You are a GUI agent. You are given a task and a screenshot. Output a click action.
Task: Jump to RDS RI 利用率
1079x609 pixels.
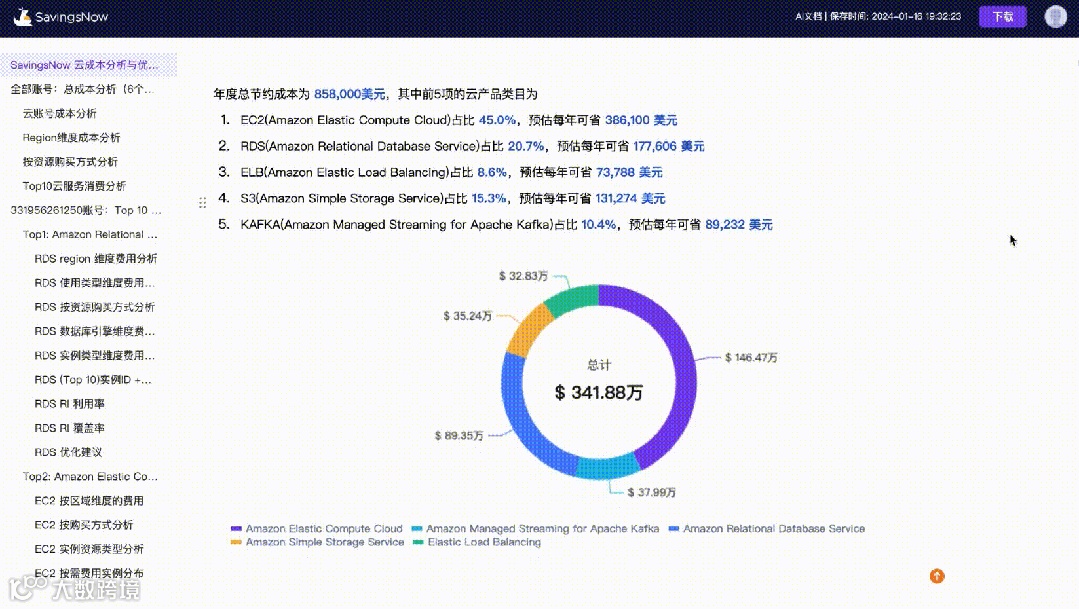[70, 404]
